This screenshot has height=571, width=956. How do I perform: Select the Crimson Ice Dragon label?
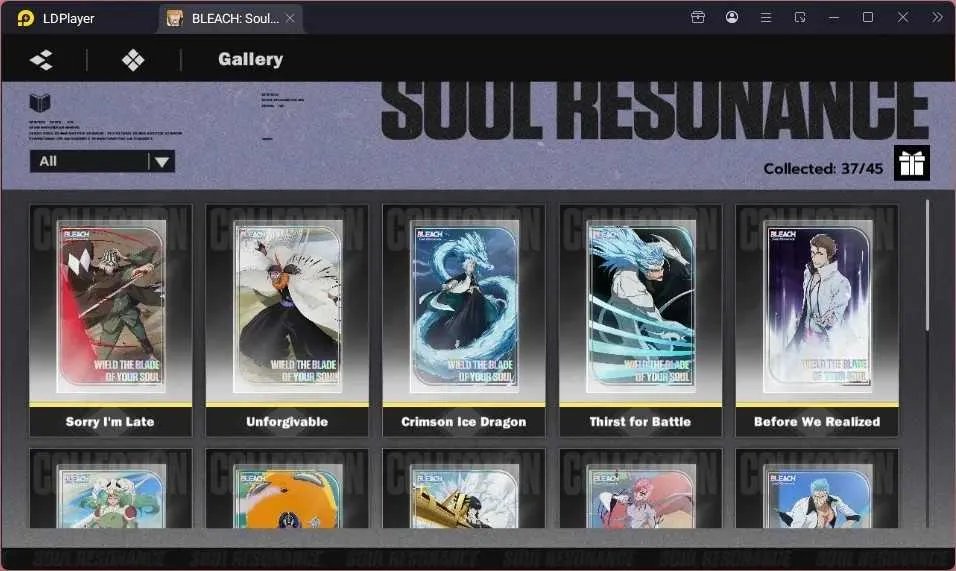[x=463, y=422]
